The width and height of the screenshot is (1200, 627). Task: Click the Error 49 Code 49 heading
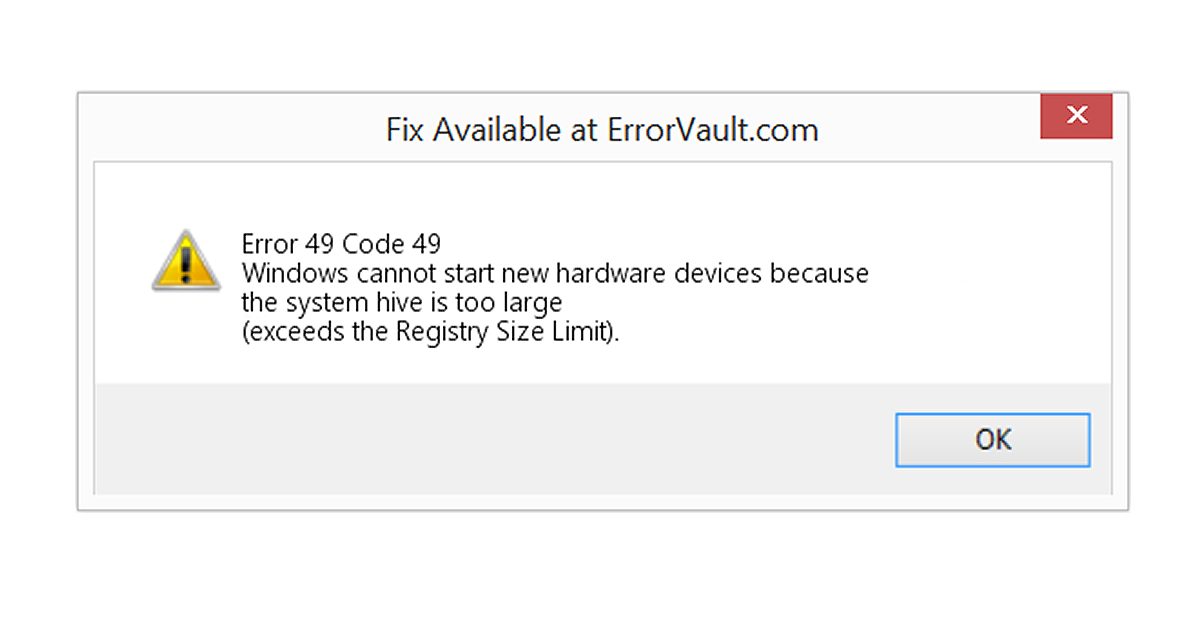click(340, 243)
